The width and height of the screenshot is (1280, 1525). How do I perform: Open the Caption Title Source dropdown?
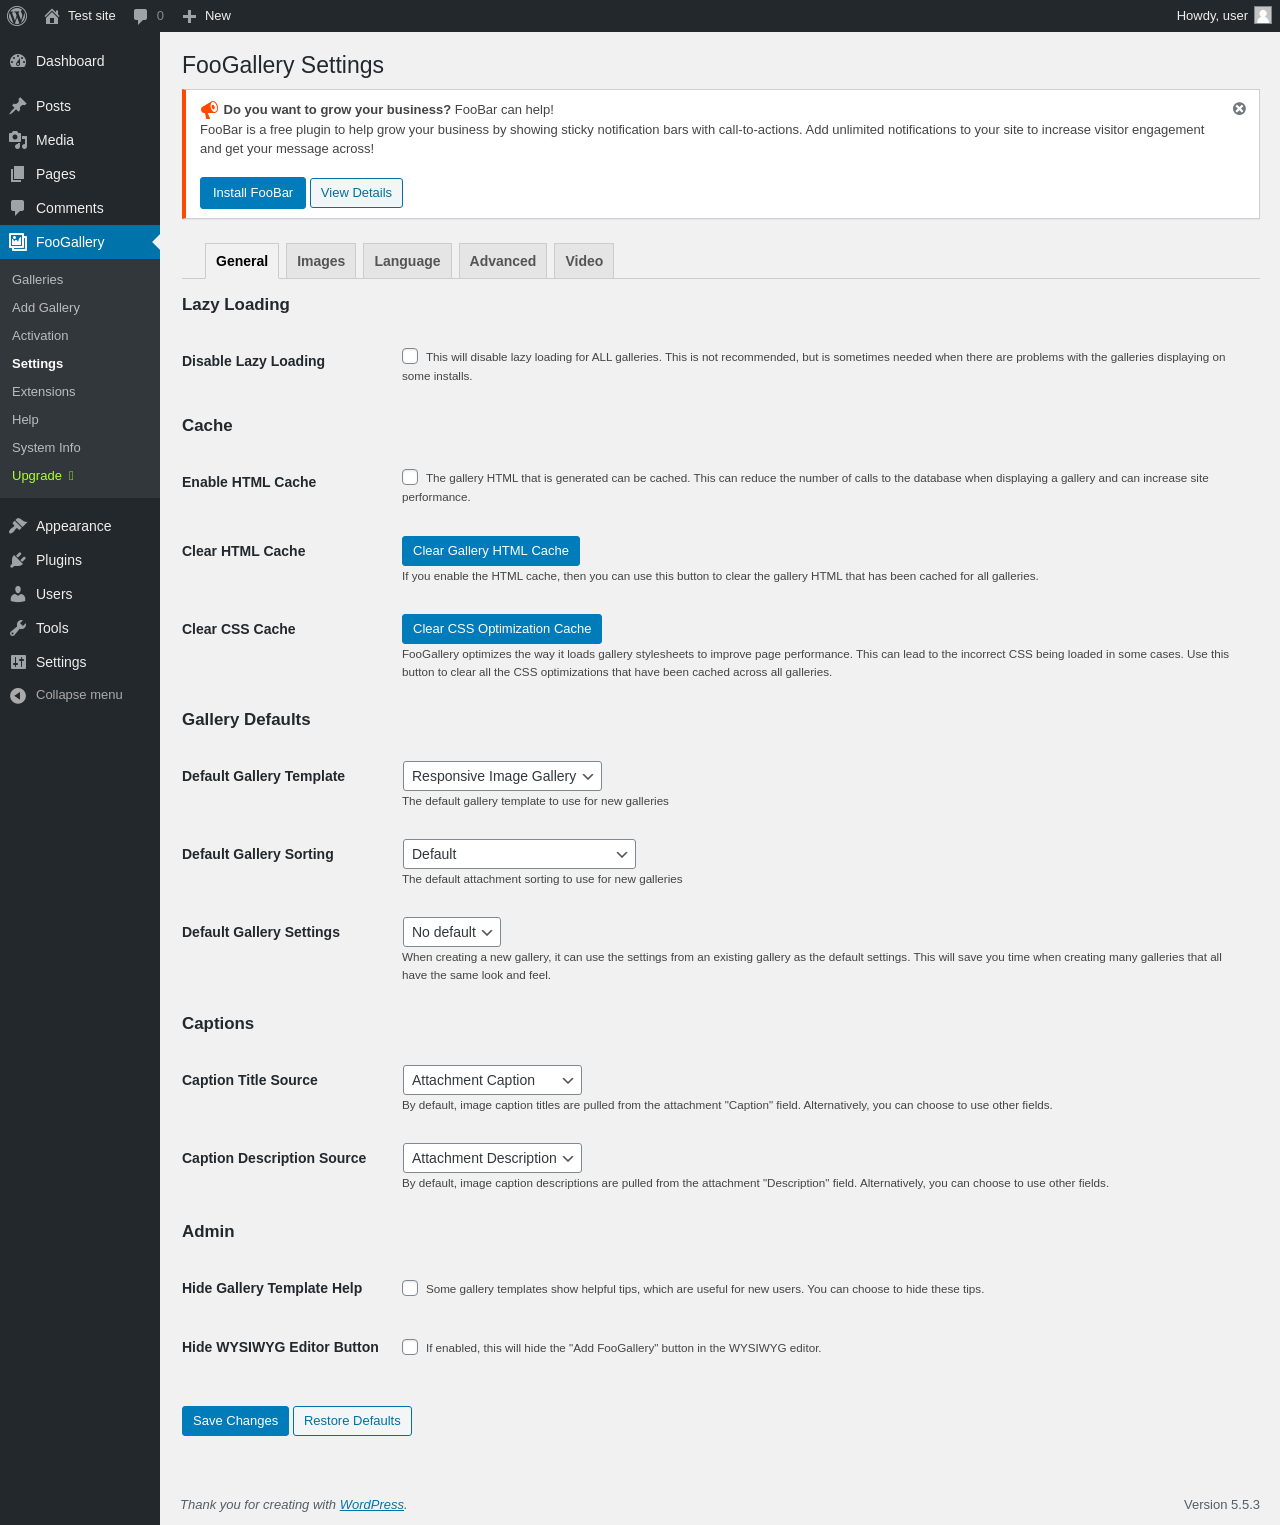pyautogui.click(x=492, y=1080)
